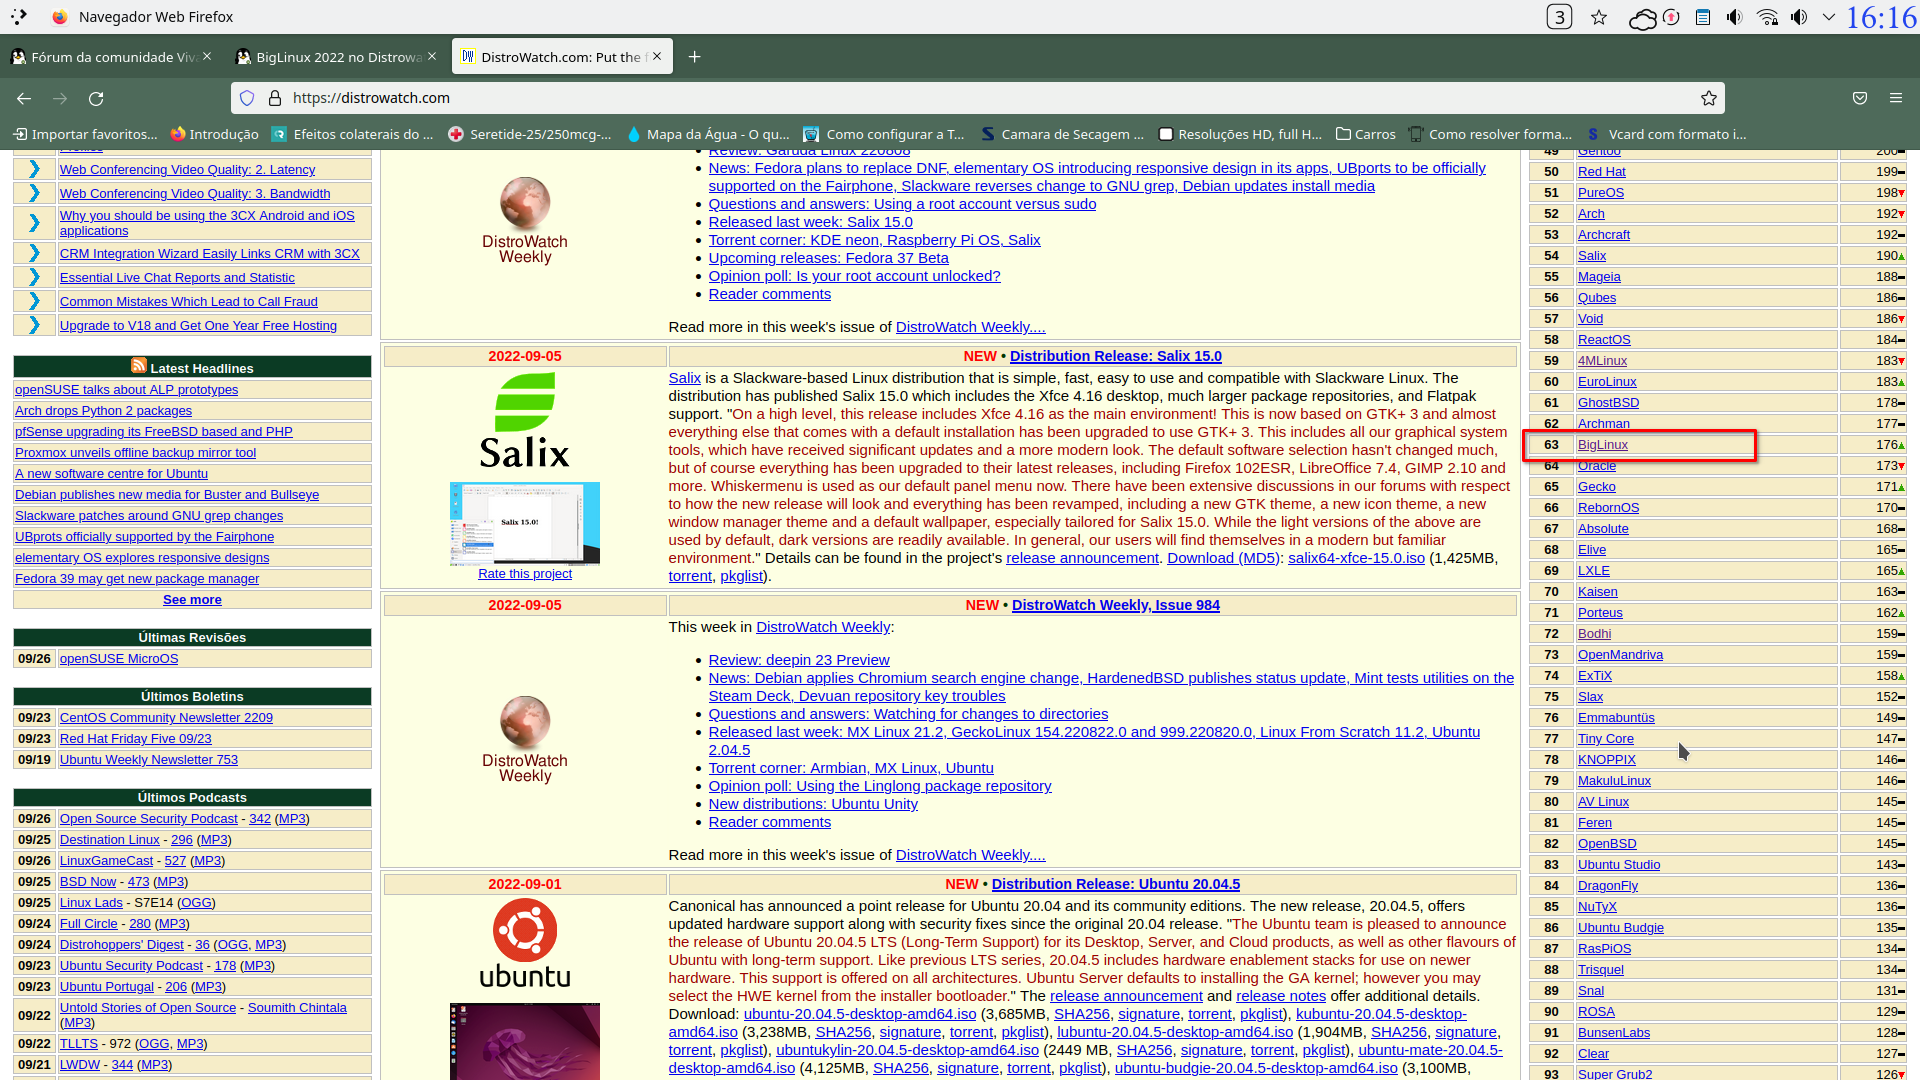
Task: Open the Ubuntu 20.04.5 screenshot thumbnail
Action: pyautogui.click(x=524, y=1041)
